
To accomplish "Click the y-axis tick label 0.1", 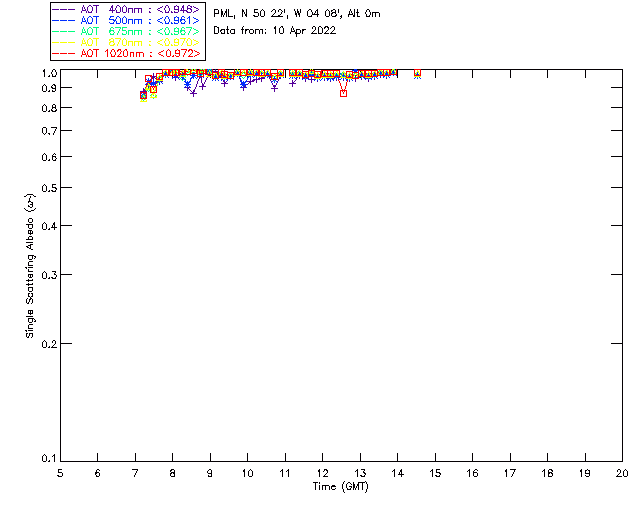I will [49, 459].
